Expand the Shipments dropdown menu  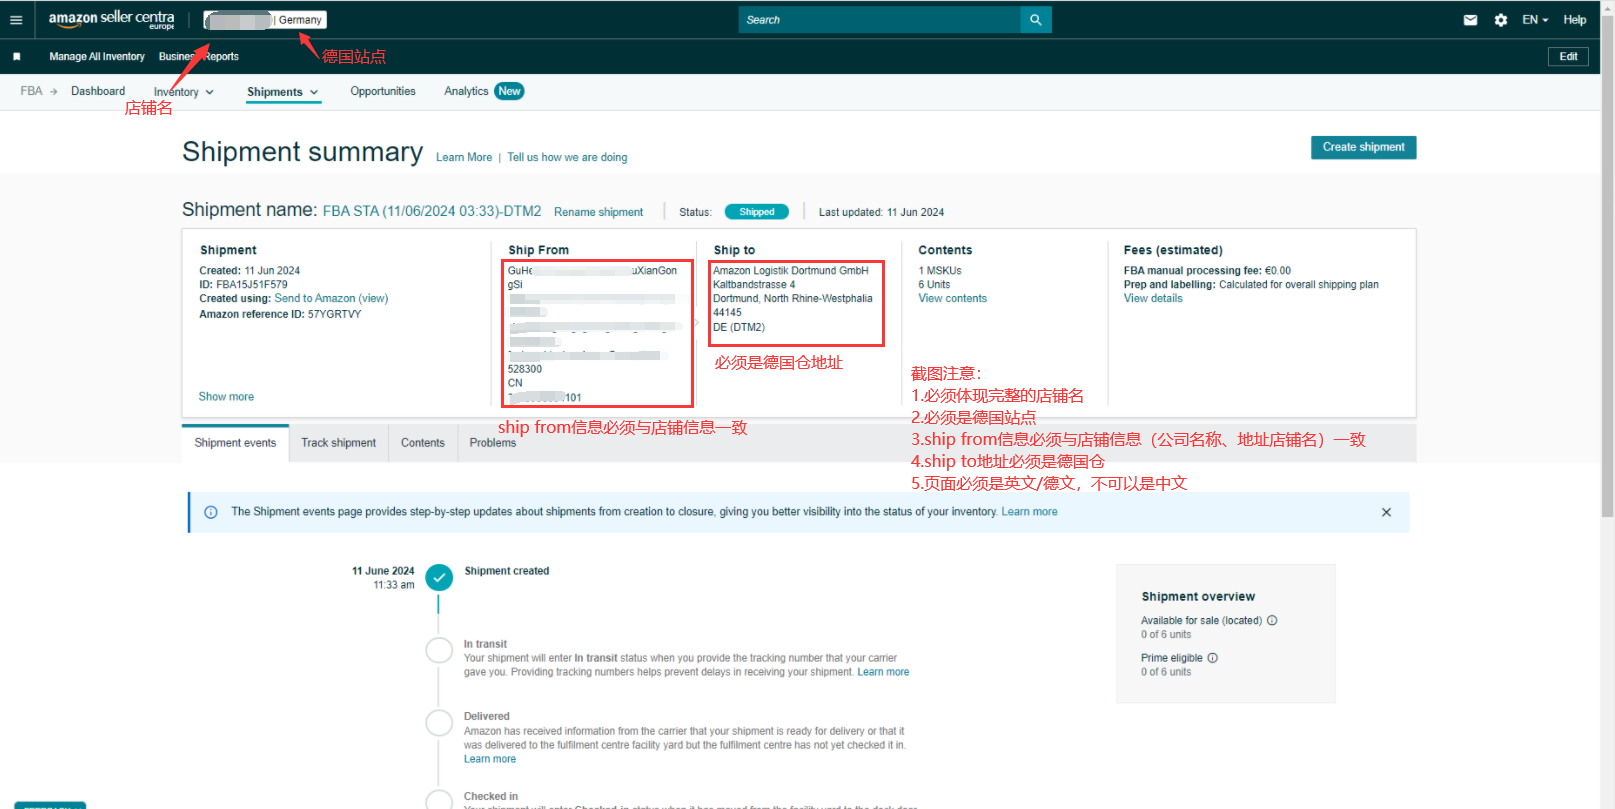tap(283, 92)
